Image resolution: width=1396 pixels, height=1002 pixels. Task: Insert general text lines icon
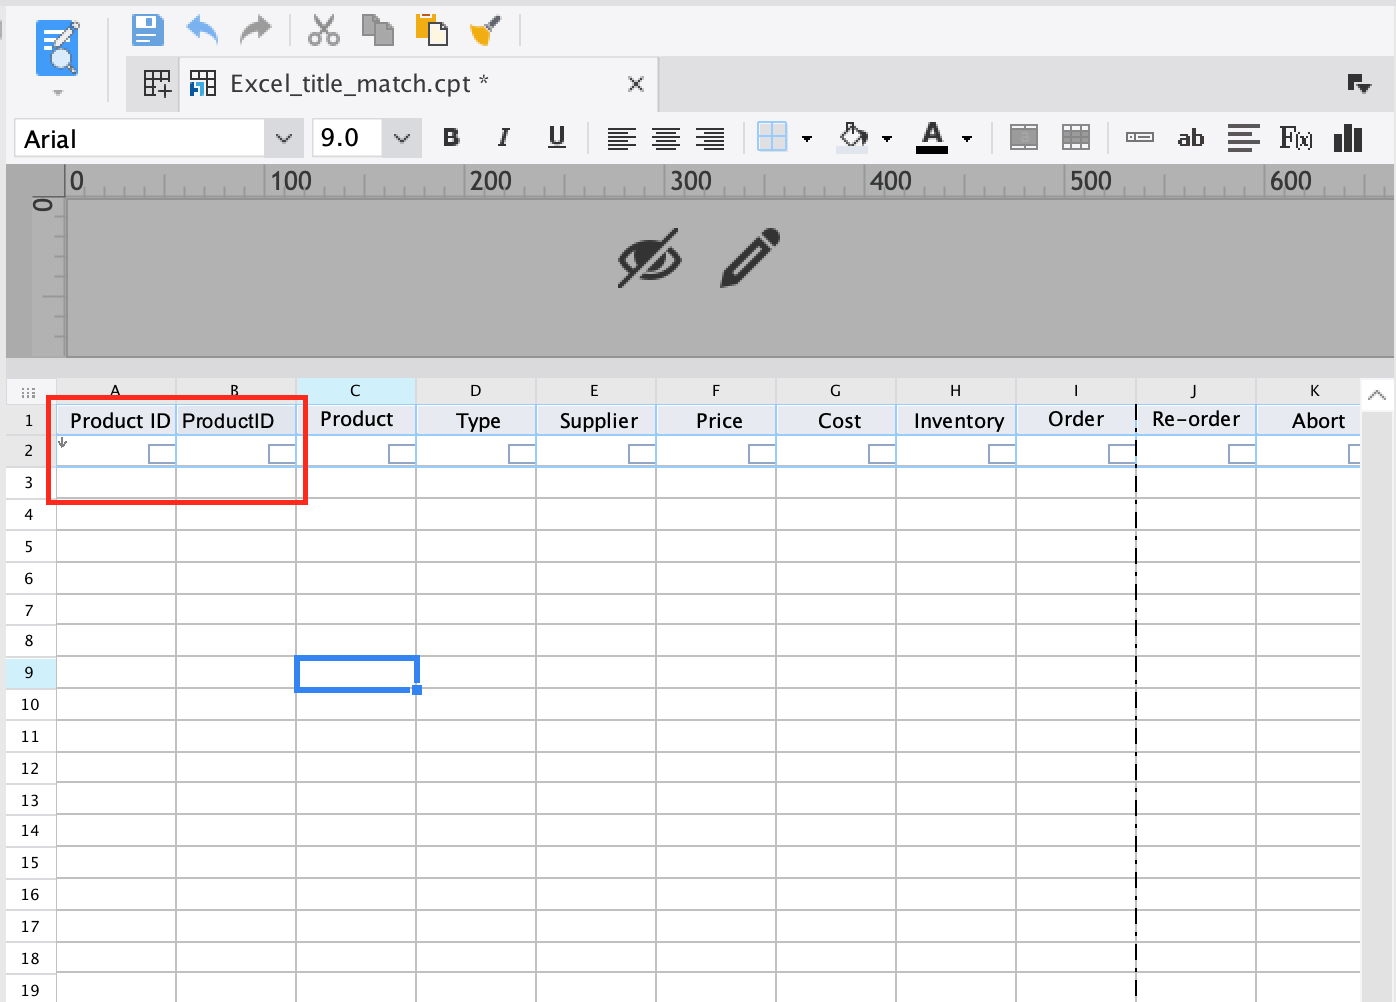tap(1243, 138)
